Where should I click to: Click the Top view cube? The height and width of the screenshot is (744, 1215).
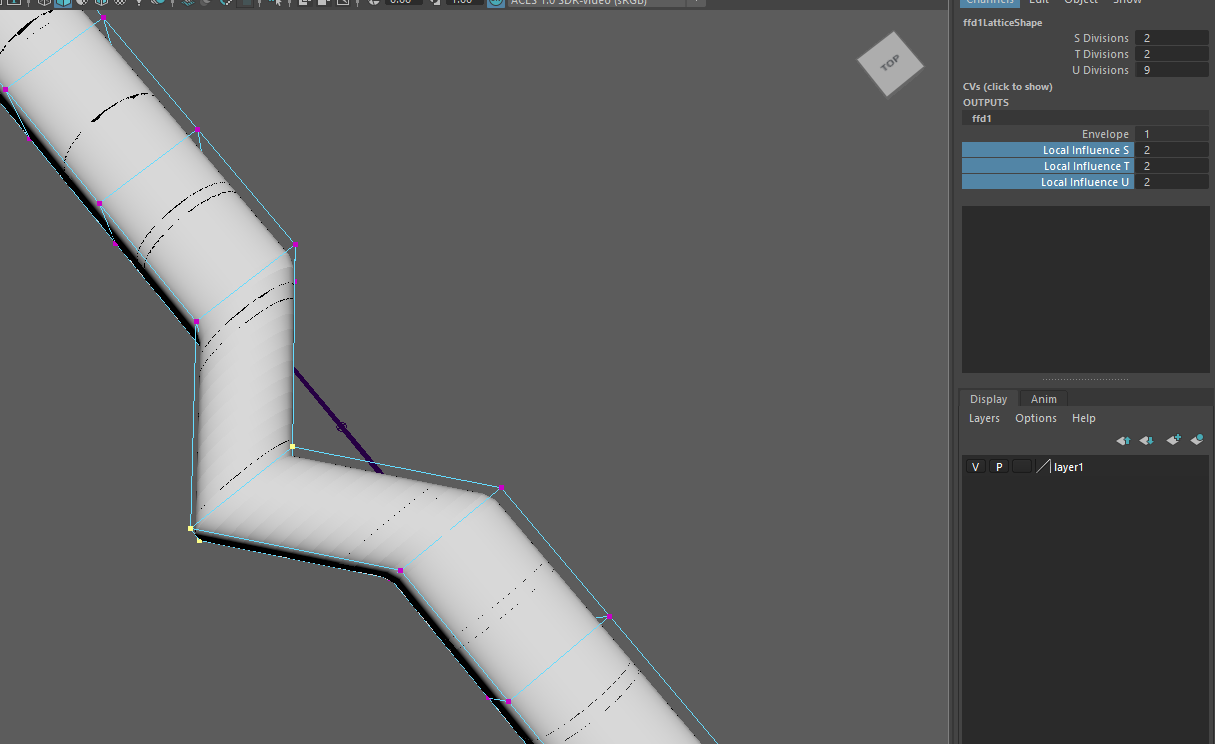(x=889, y=64)
